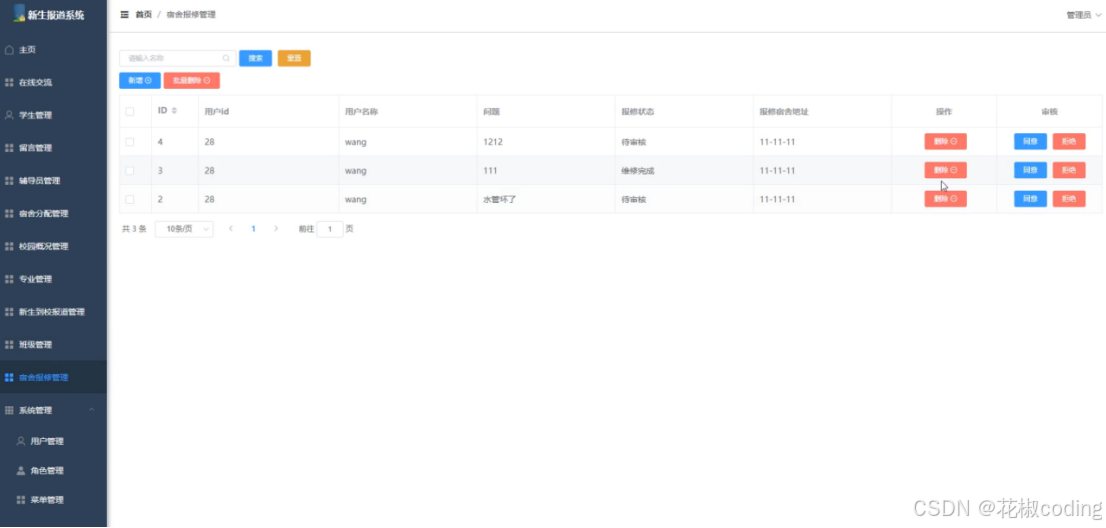
Task: Click the 首页 breadcrumb link
Action: point(143,14)
